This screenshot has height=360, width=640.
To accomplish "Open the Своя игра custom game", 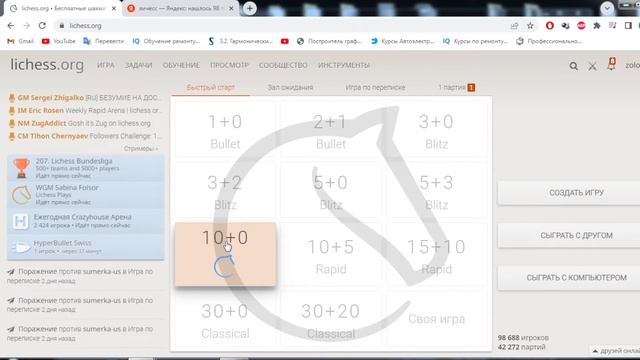I will (x=436, y=319).
